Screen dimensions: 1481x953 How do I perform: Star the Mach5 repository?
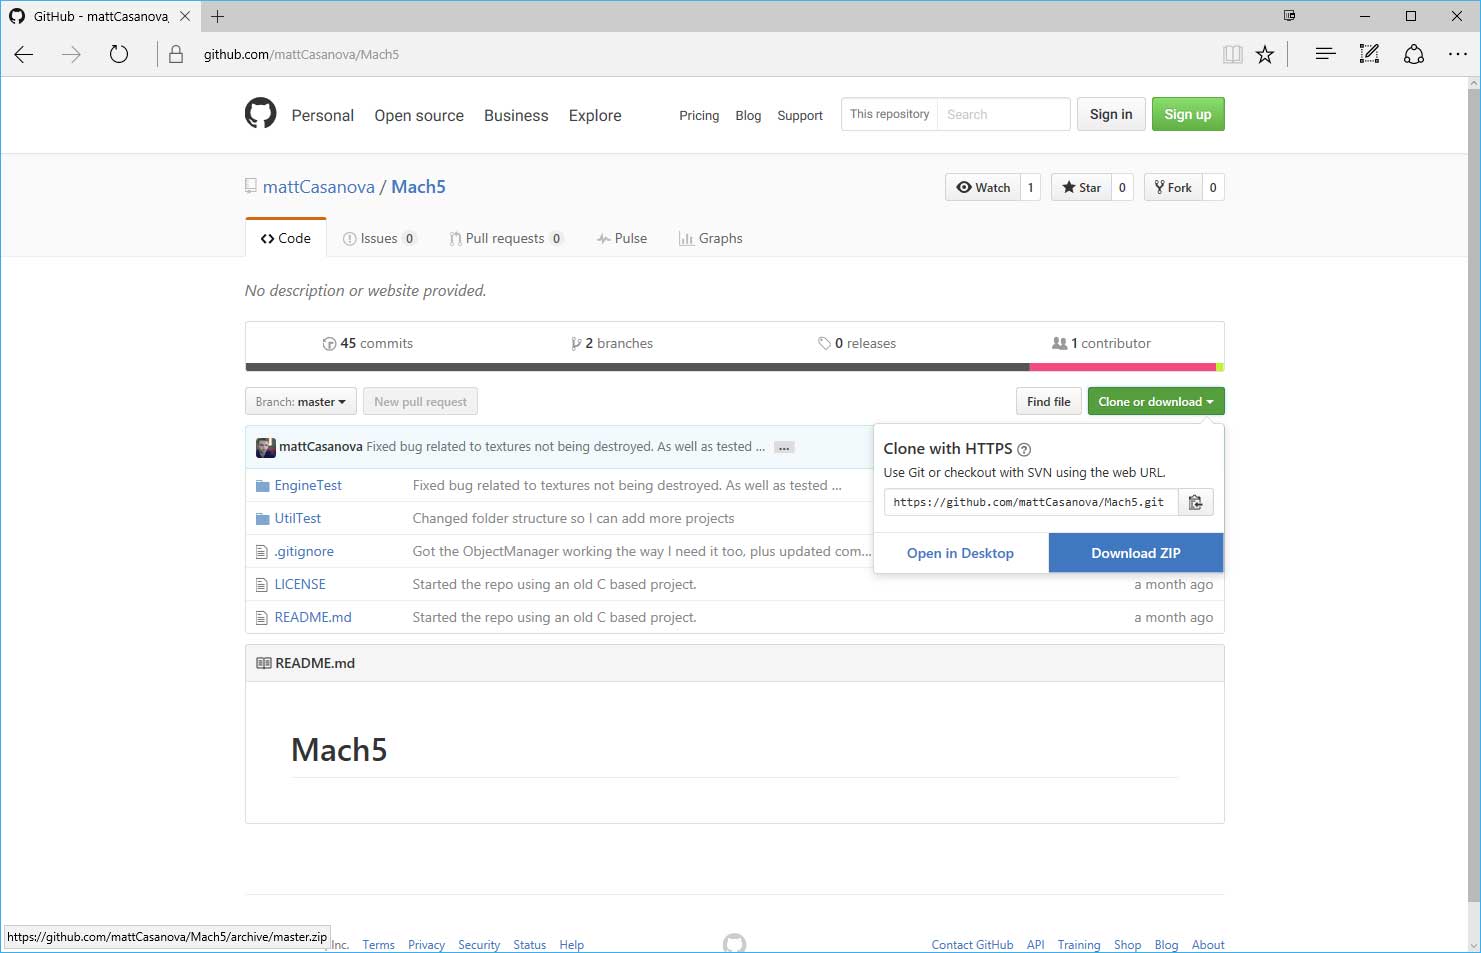[1081, 187]
